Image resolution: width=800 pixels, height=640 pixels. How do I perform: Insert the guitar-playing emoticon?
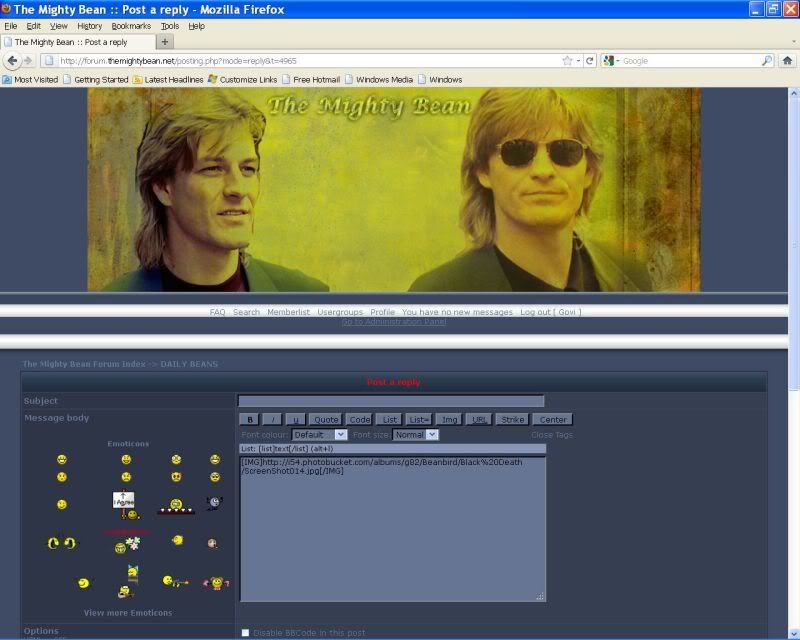[x=124, y=592]
